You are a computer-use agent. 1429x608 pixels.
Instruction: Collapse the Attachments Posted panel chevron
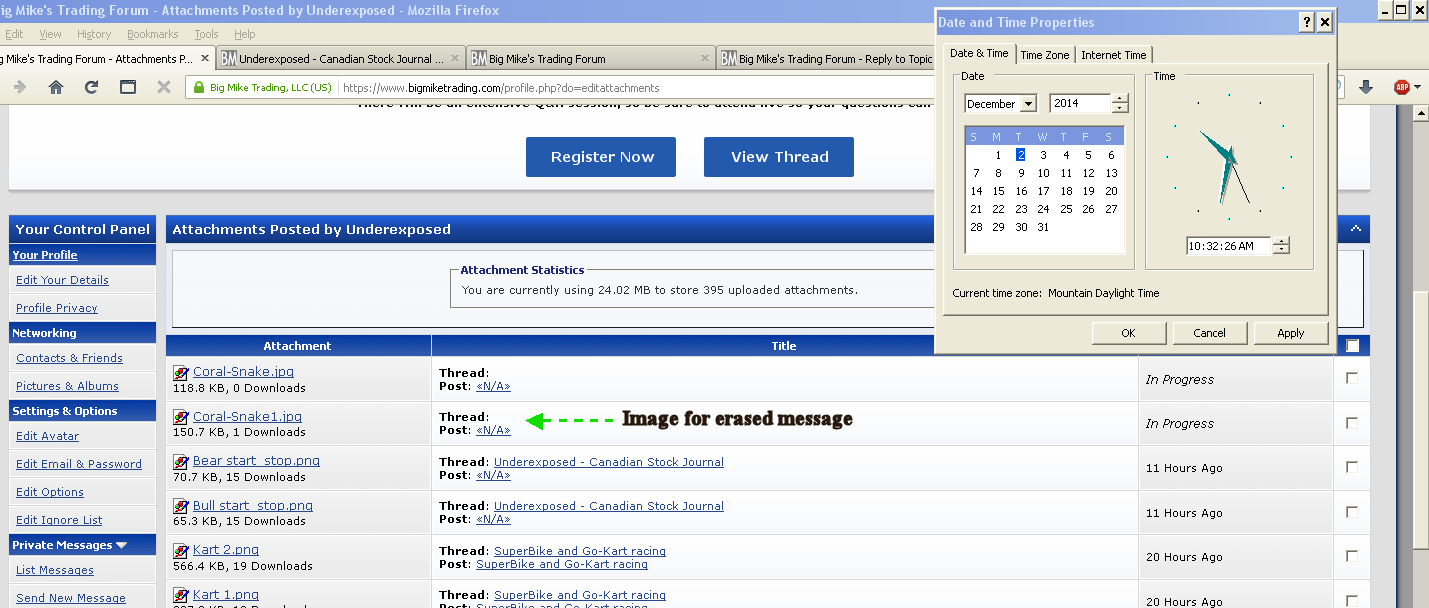point(1355,229)
